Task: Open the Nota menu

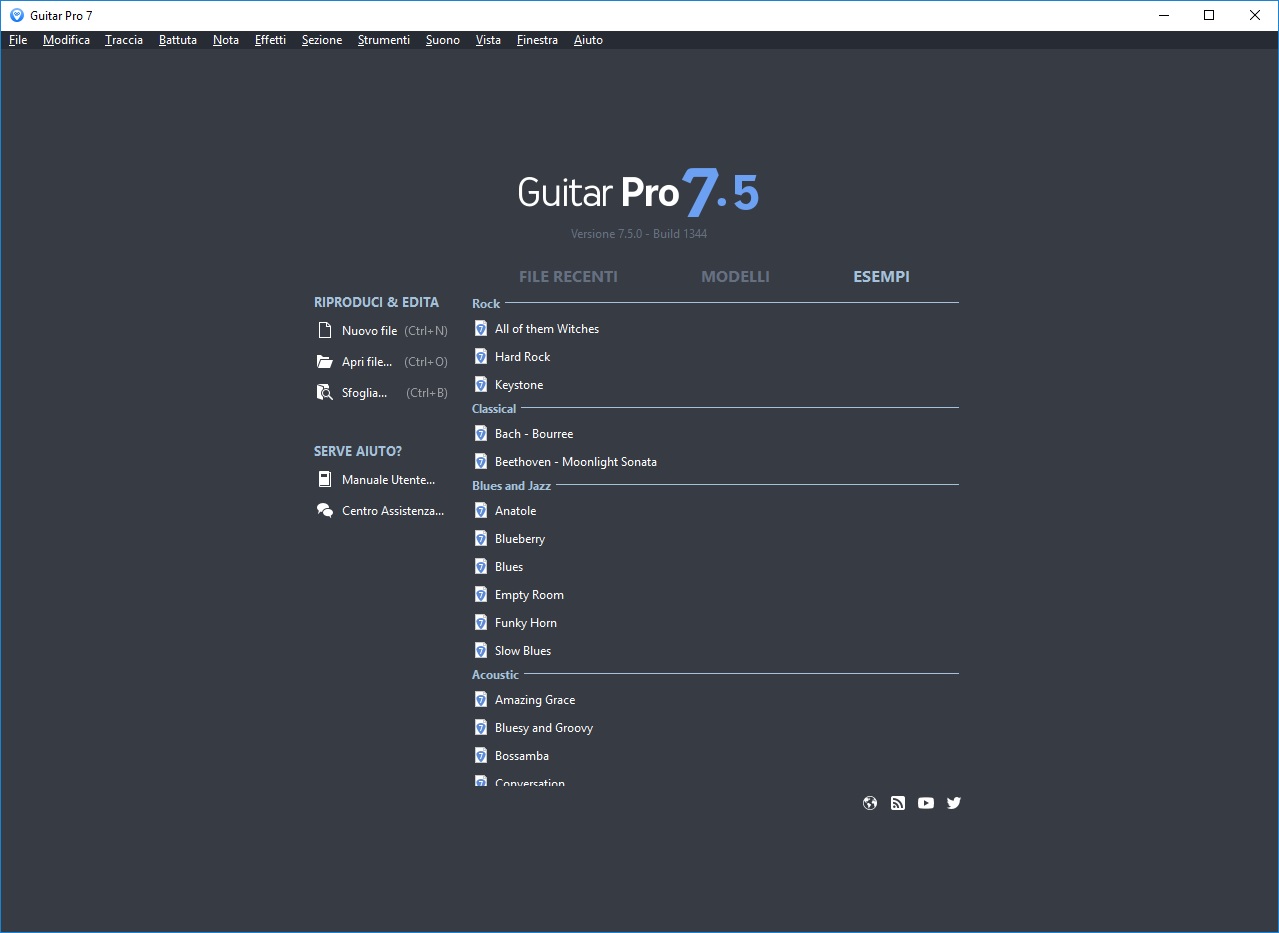Action: pyautogui.click(x=226, y=40)
